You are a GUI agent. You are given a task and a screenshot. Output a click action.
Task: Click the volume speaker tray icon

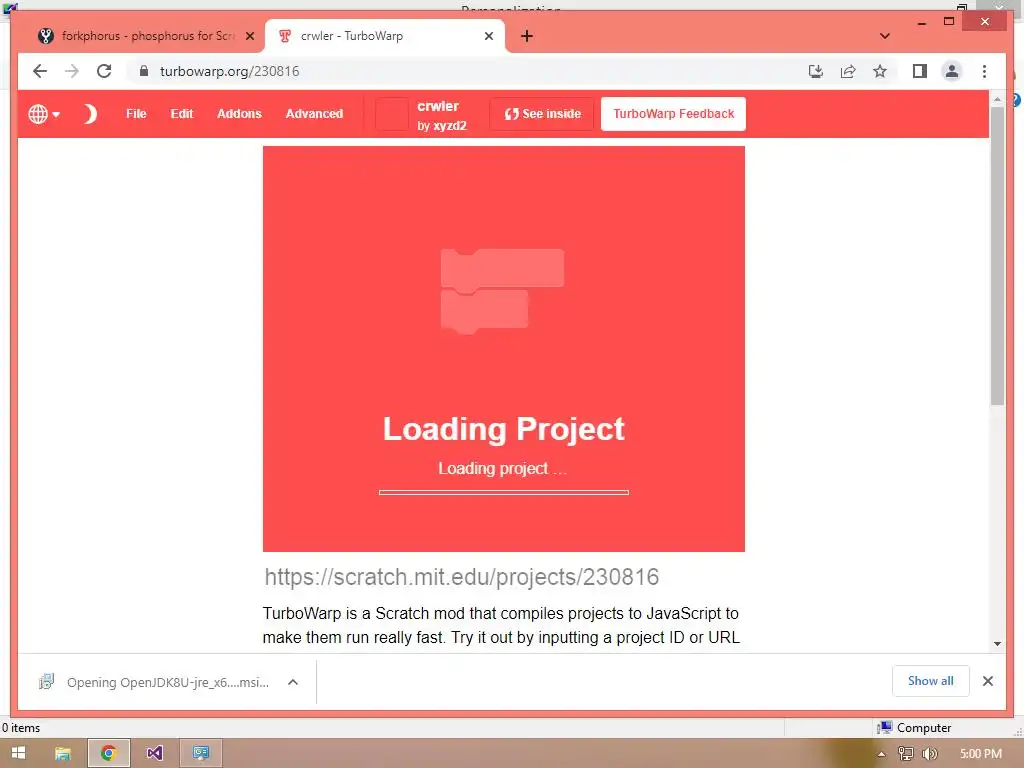tap(929, 754)
